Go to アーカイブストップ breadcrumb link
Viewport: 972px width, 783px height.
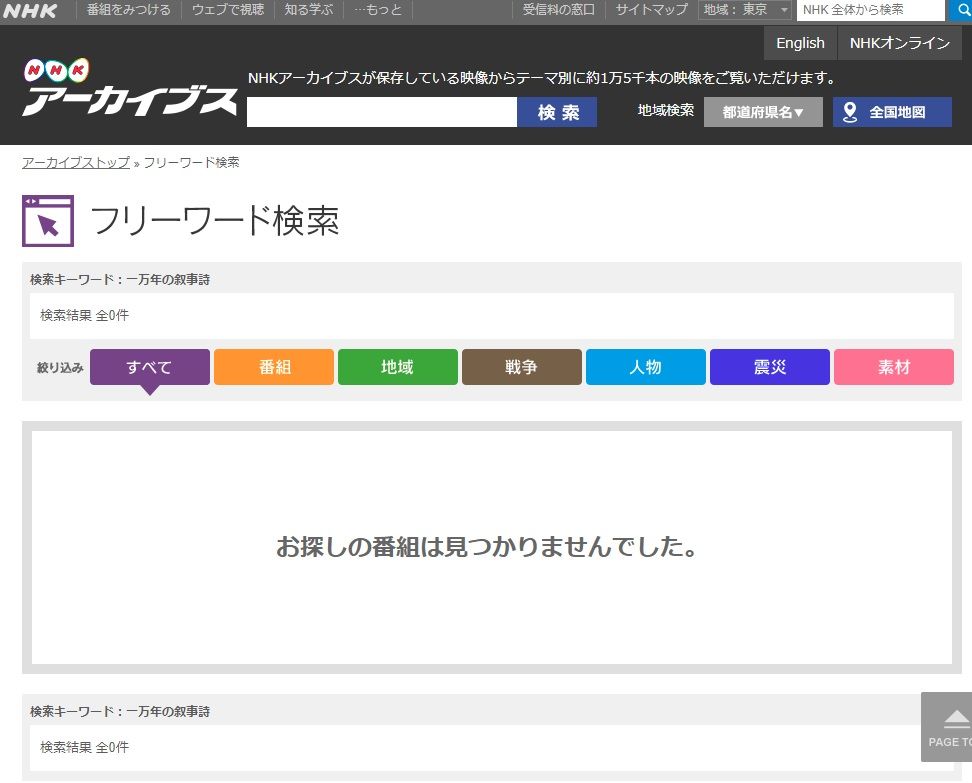pyautogui.click(x=76, y=162)
